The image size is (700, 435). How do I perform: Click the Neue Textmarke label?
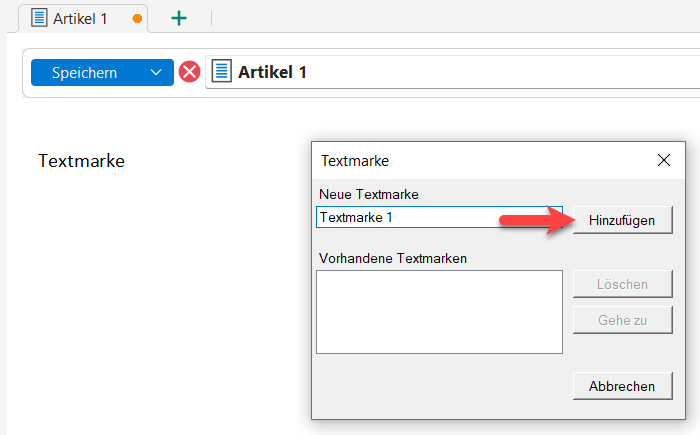[369, 194]
